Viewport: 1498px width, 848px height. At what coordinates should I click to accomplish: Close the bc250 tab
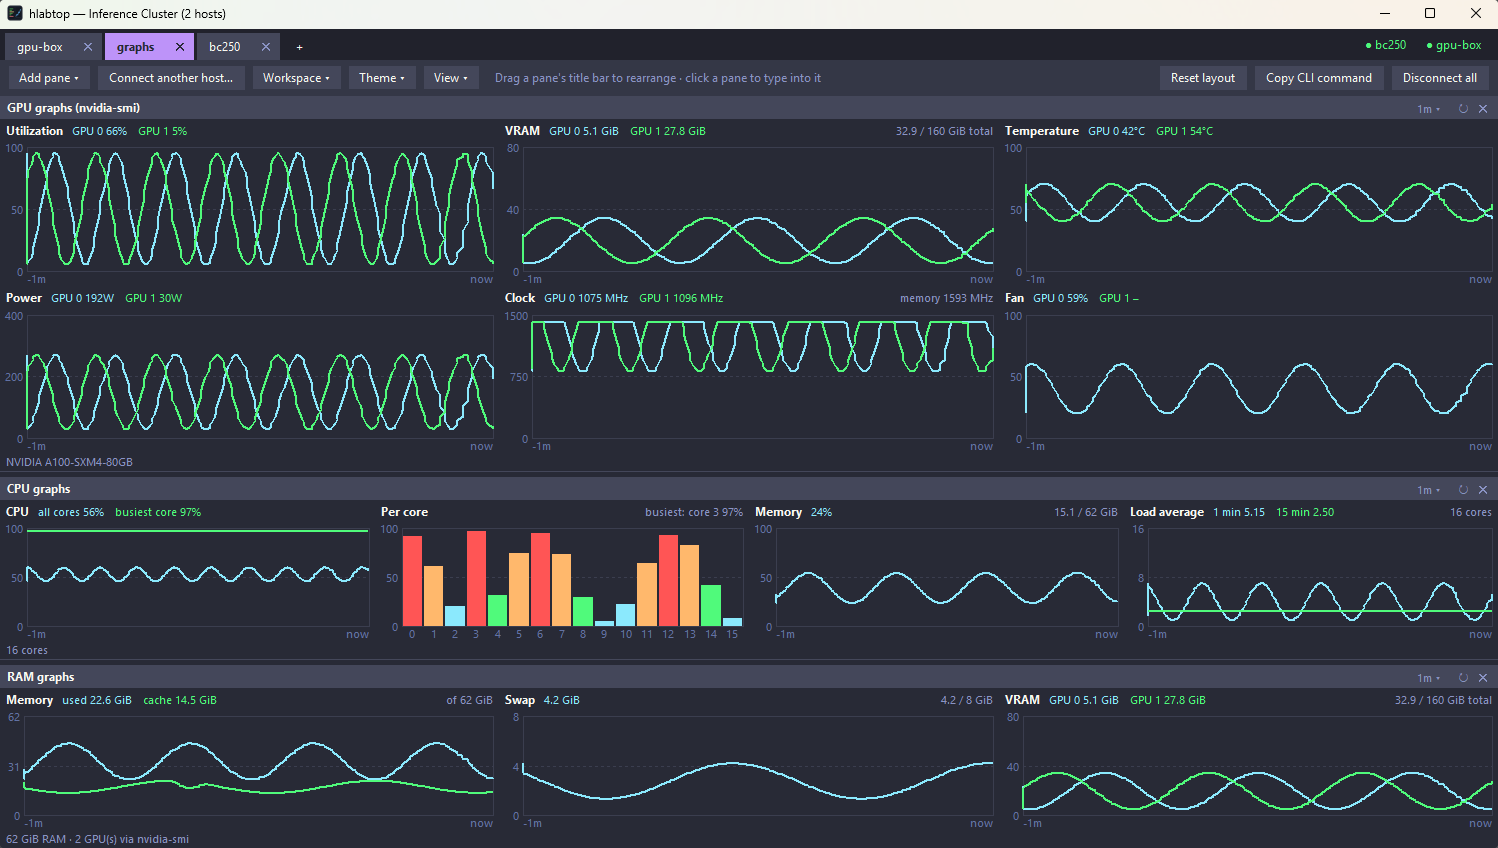(x=266, y=47)
